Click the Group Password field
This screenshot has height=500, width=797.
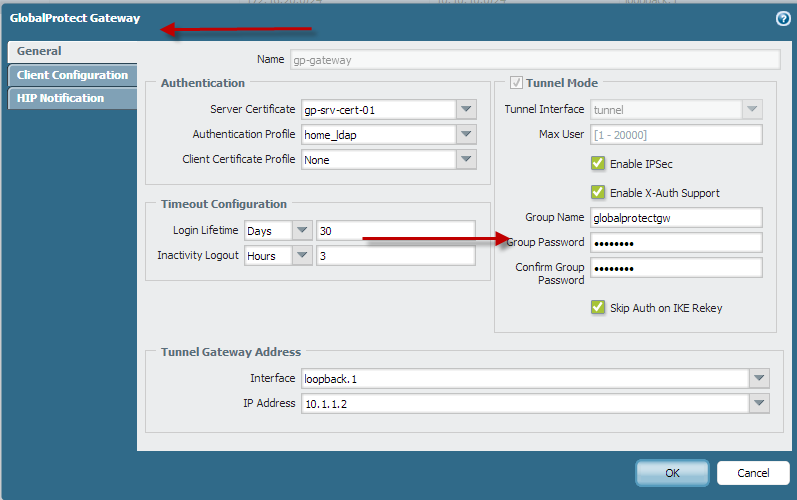tap(676, 243)
